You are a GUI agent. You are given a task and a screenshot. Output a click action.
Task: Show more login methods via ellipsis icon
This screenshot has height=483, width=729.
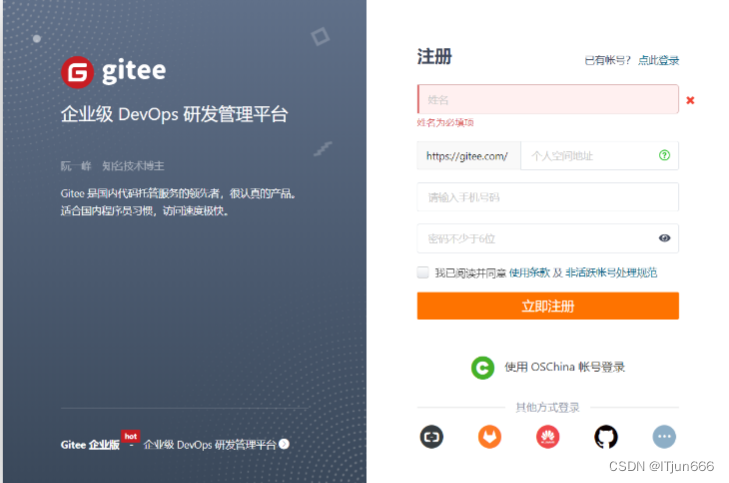pos(664,437)
